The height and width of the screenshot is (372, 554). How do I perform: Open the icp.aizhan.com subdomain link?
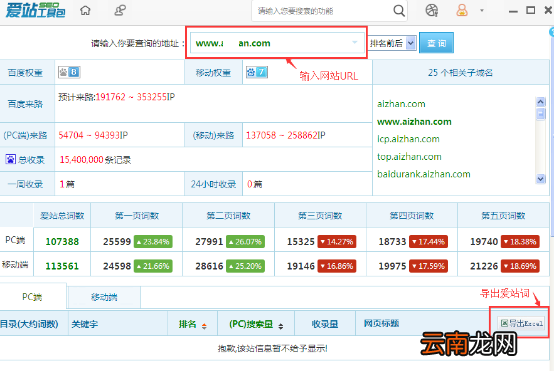pos(408,139)
